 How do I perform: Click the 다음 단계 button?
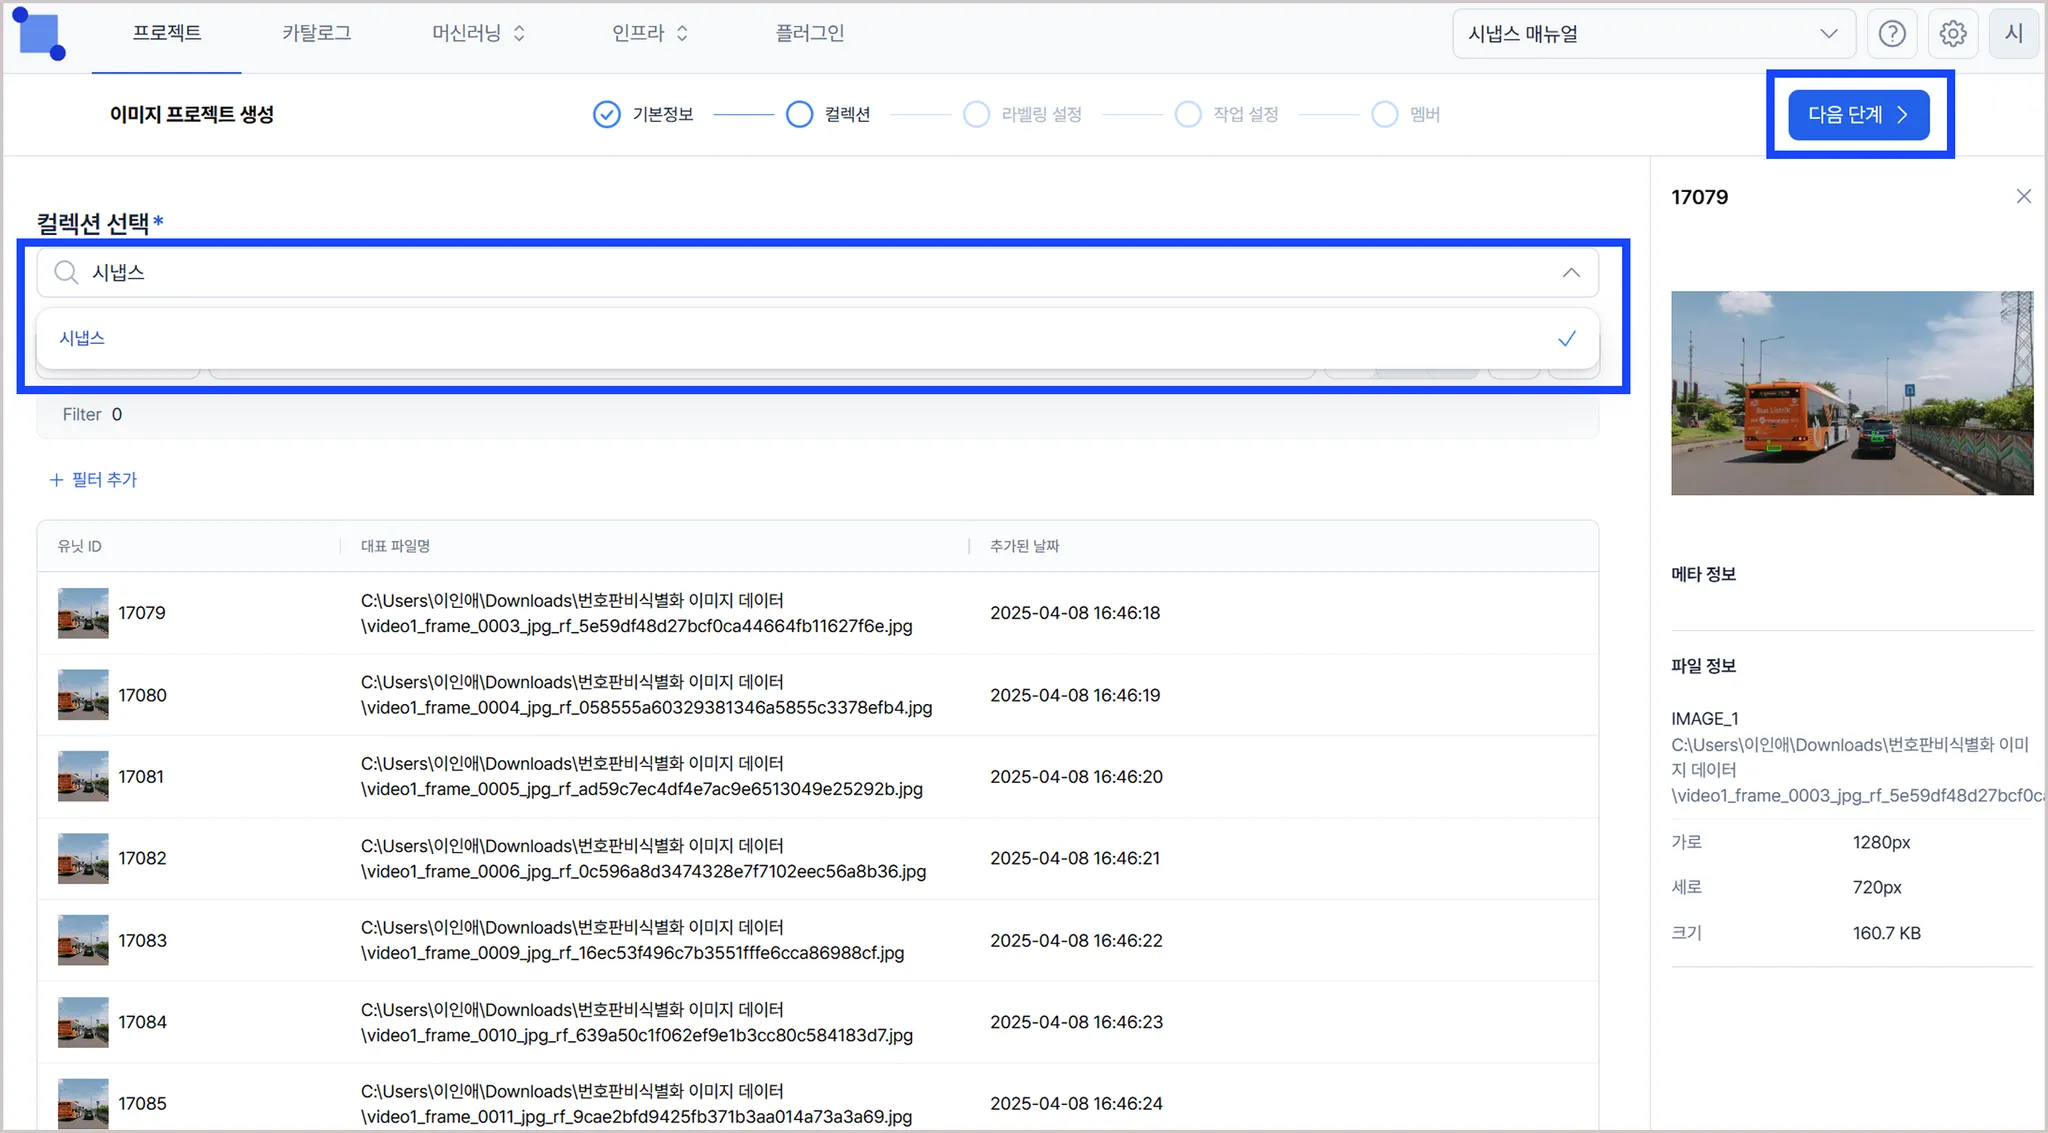[1858, 114]
